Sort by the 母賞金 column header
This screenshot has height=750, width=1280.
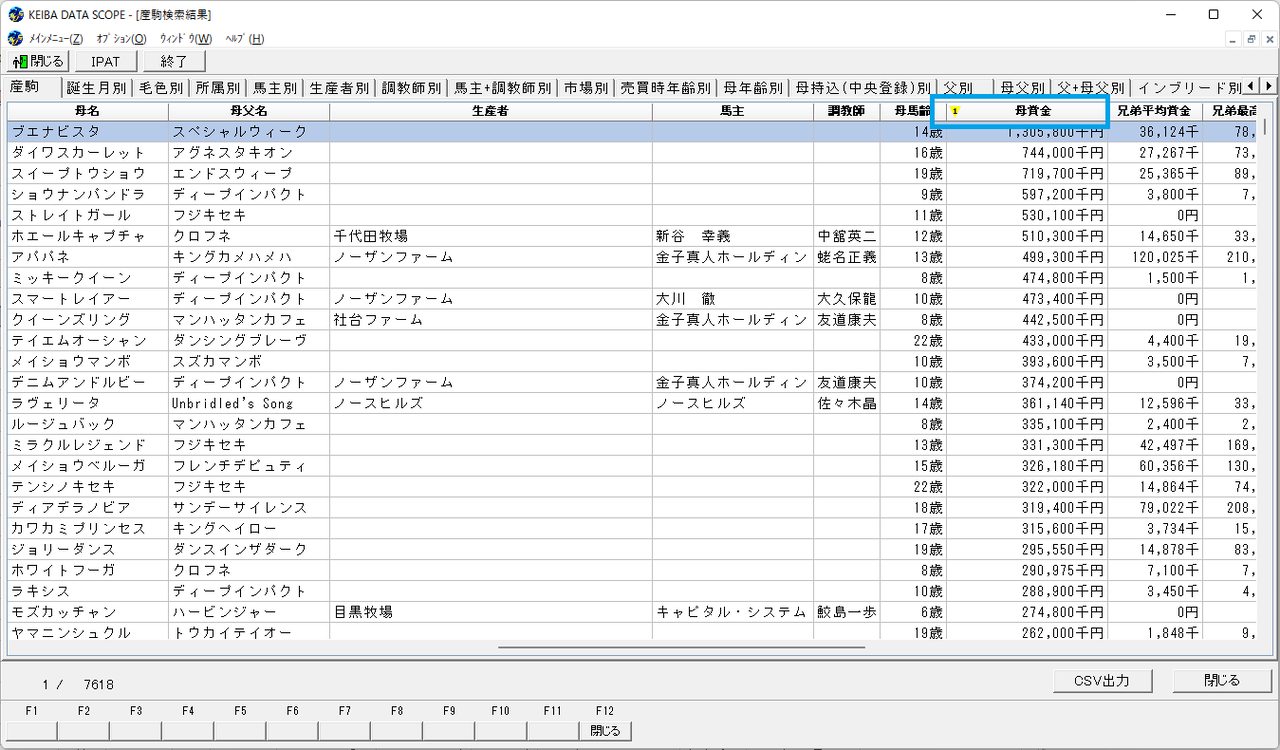tap(1027, 111)
